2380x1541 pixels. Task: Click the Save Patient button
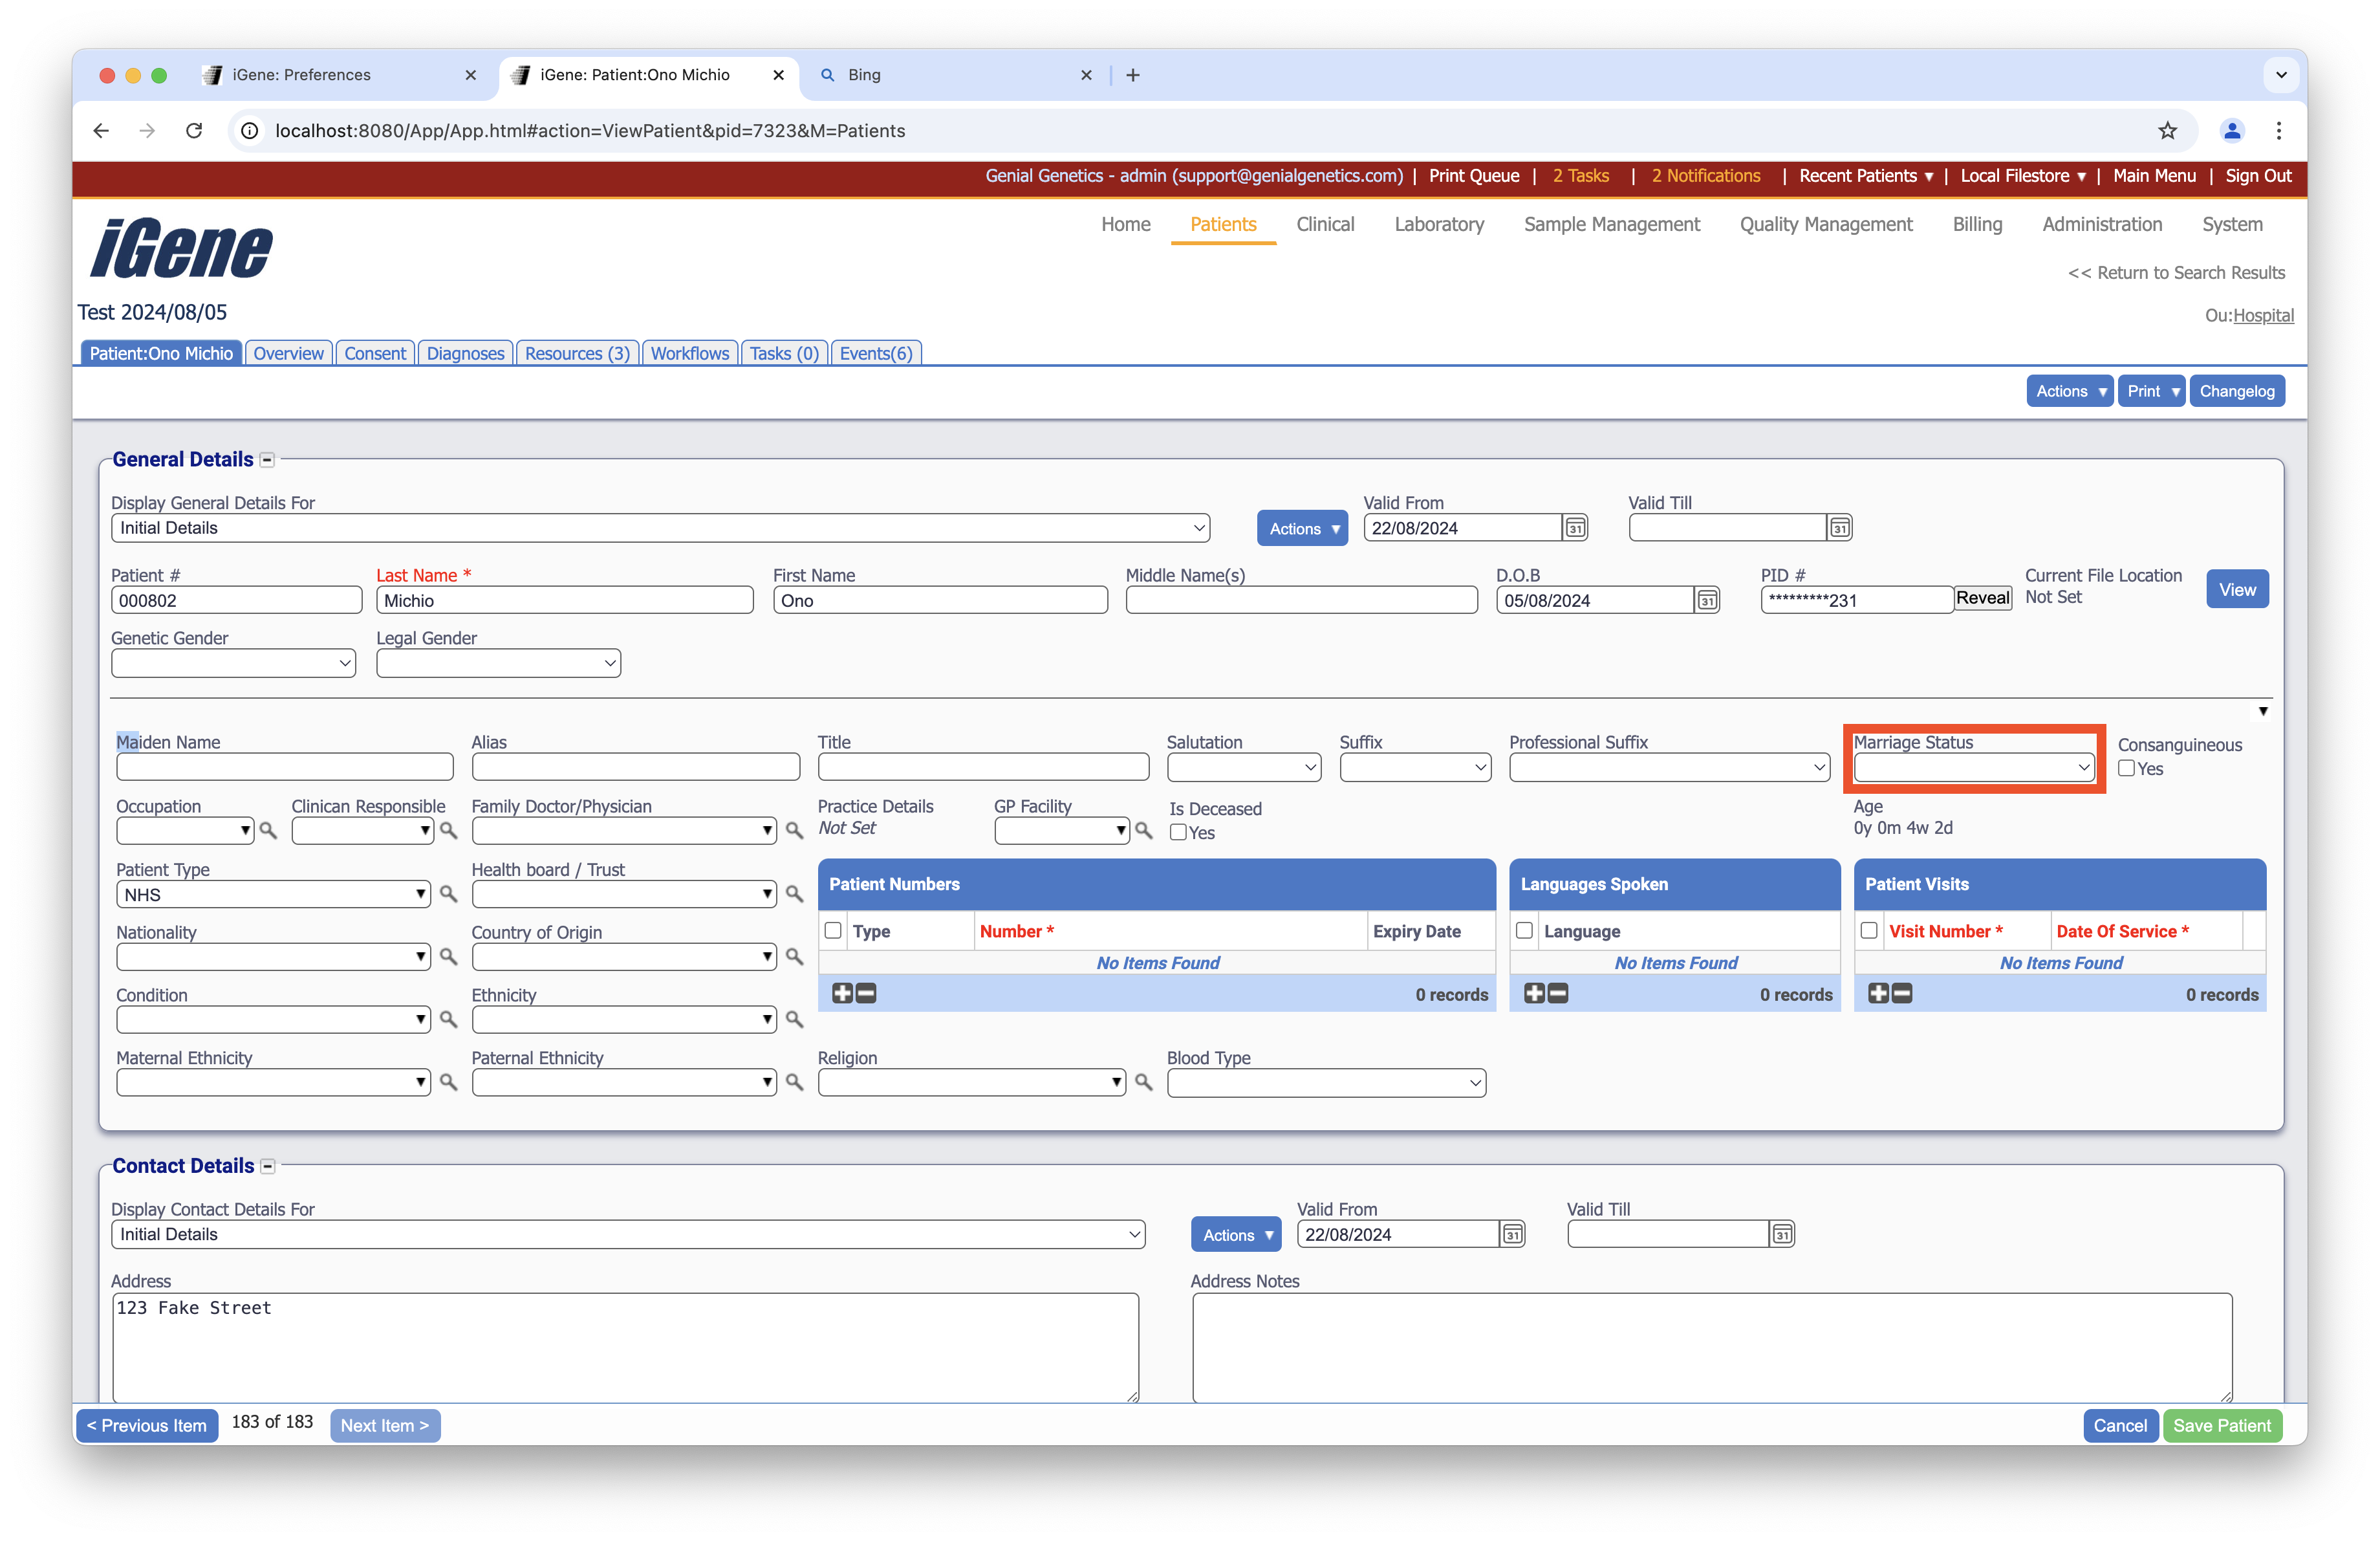pyautogui.click(x=2221, y=1425)
